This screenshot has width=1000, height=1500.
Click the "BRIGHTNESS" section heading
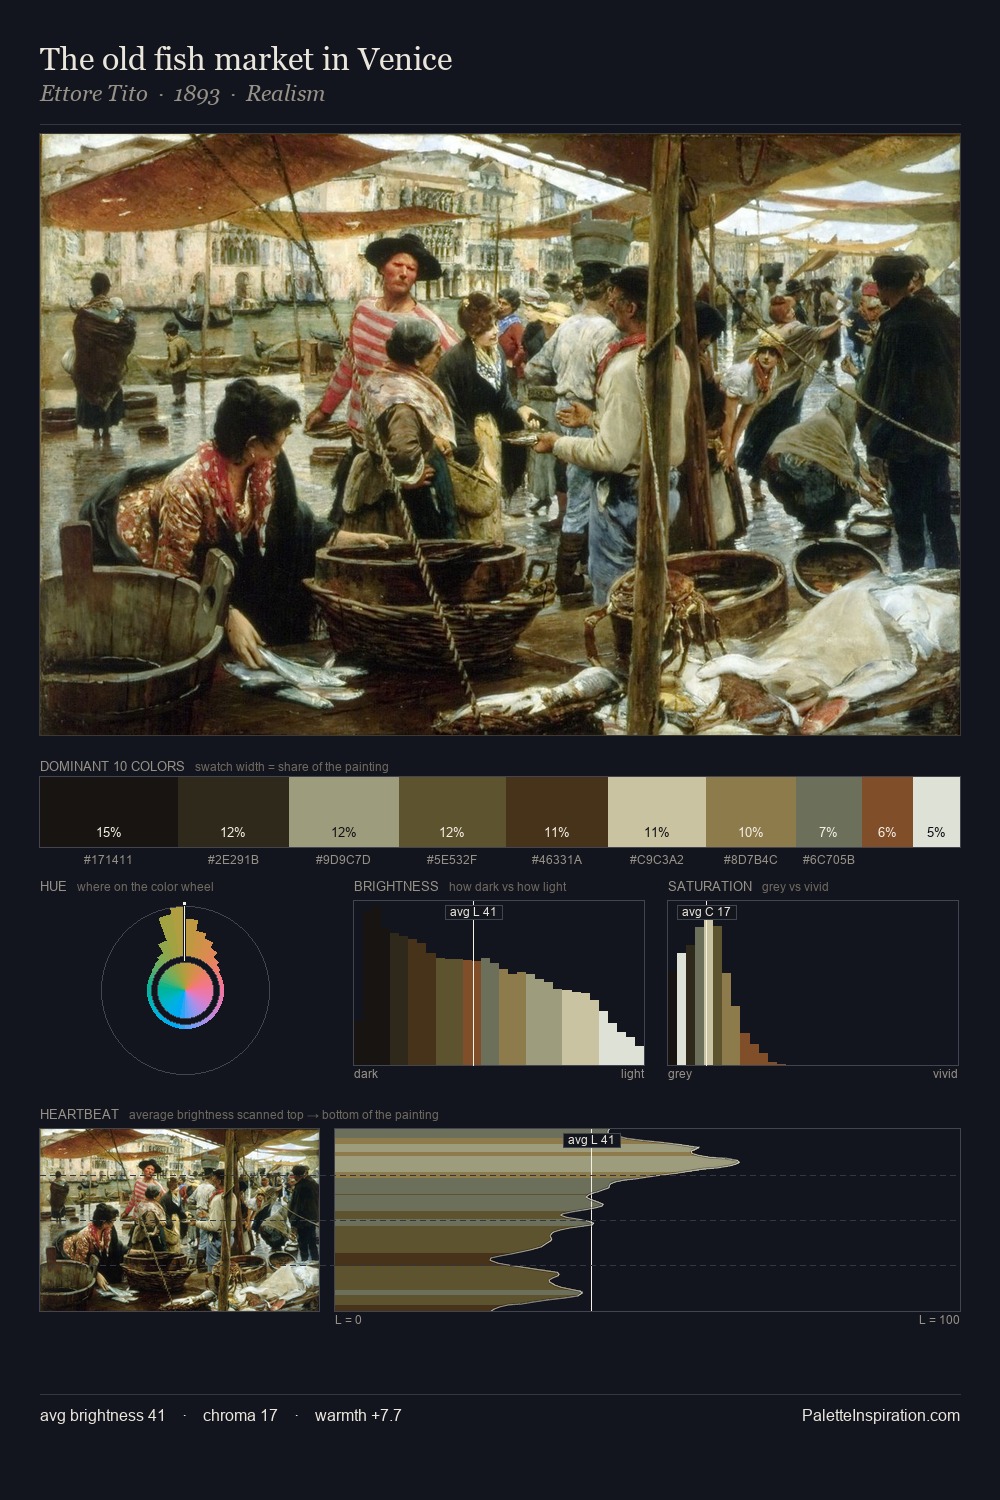click(x=396, y=886)
